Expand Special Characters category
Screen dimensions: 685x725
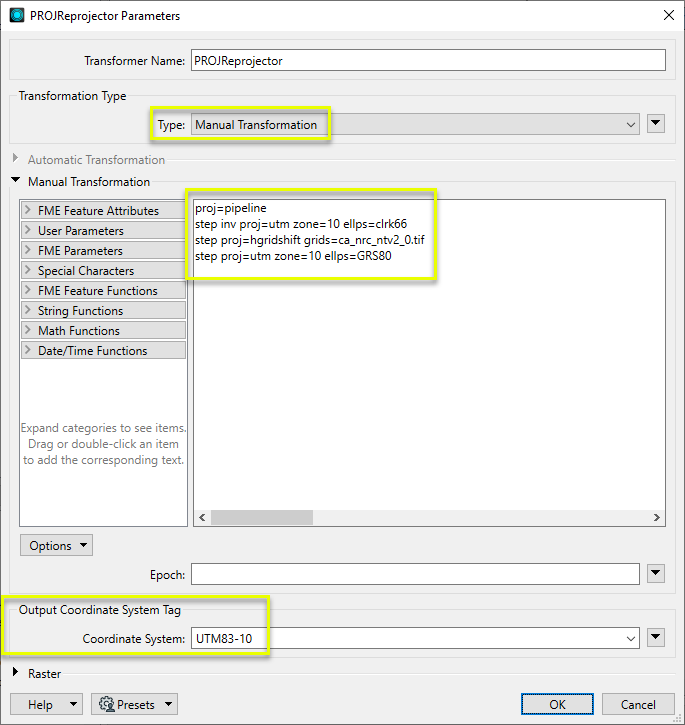[x=28, y=271]
